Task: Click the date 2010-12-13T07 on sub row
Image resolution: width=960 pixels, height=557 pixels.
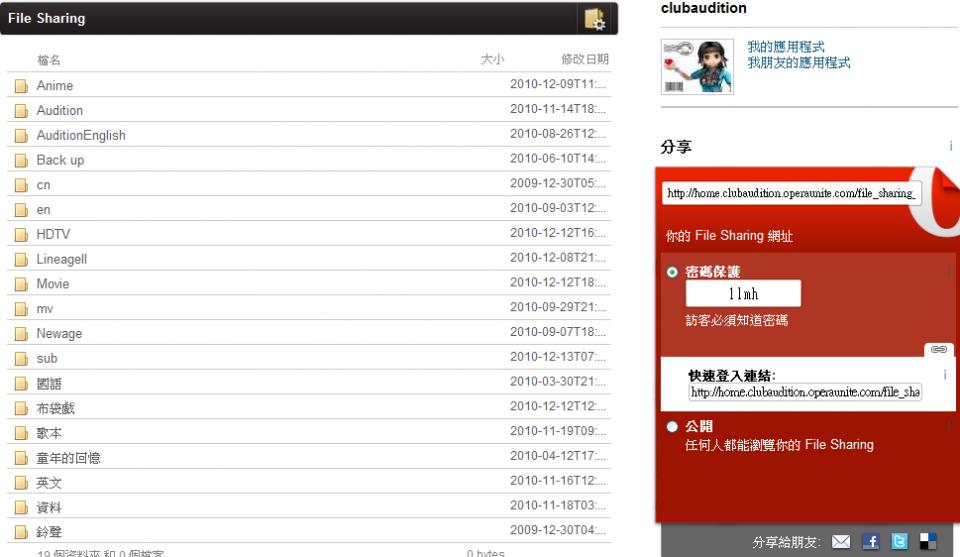Action: click(558, 357)
